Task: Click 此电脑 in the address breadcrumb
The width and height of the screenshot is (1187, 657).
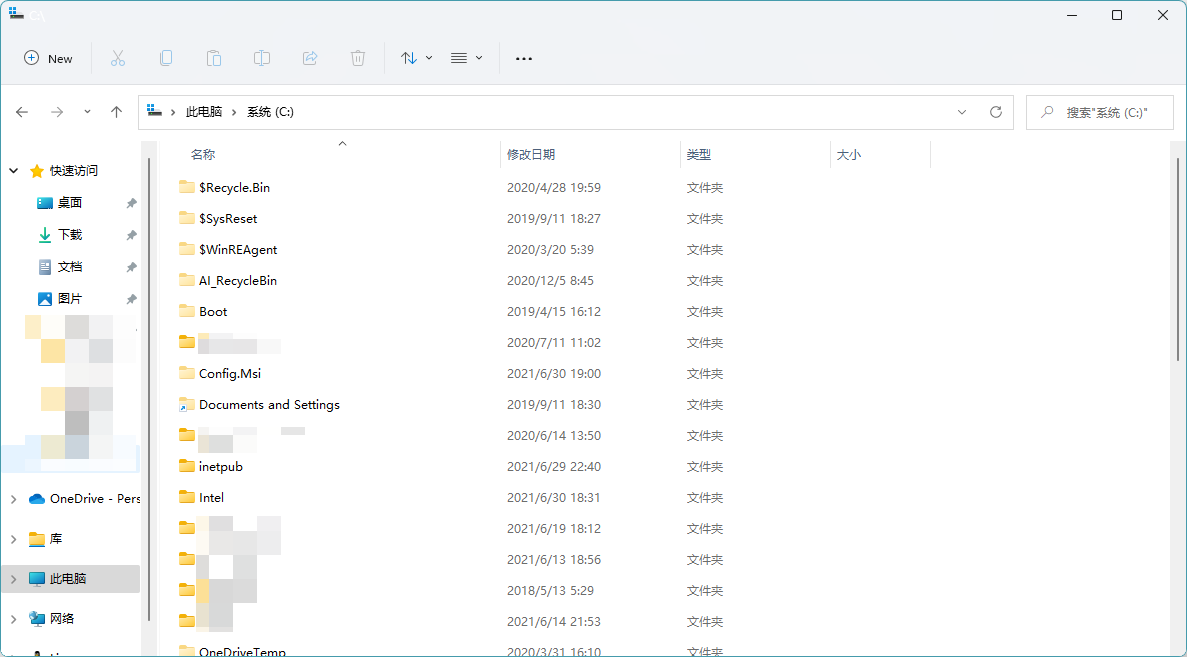Action: [x=204, y=112]
